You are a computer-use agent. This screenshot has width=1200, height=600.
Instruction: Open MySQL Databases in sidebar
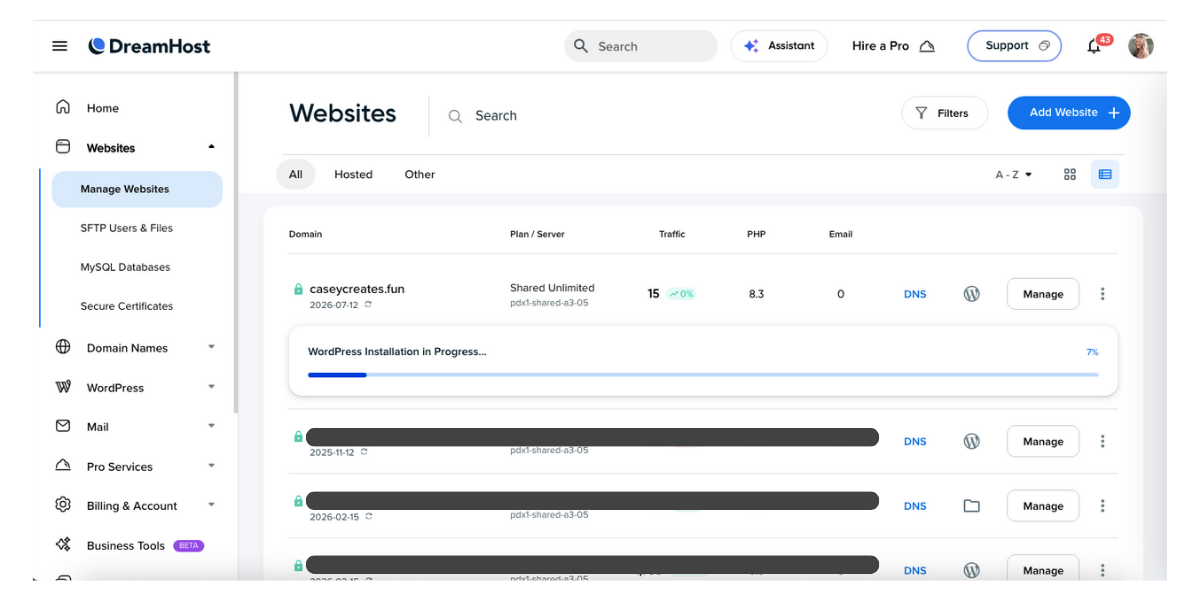click(x=126, y=267)
